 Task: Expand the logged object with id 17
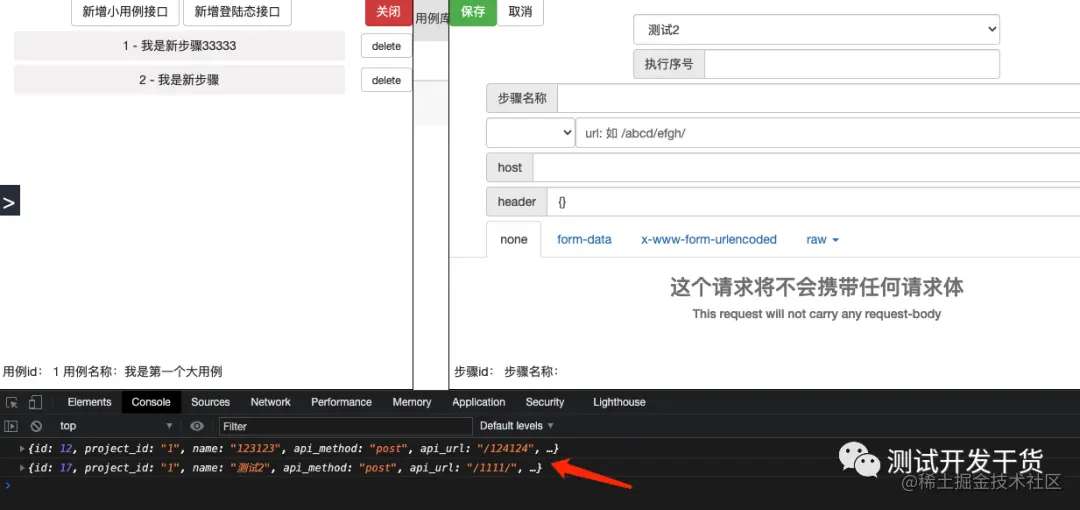click(x=22, y=468)
